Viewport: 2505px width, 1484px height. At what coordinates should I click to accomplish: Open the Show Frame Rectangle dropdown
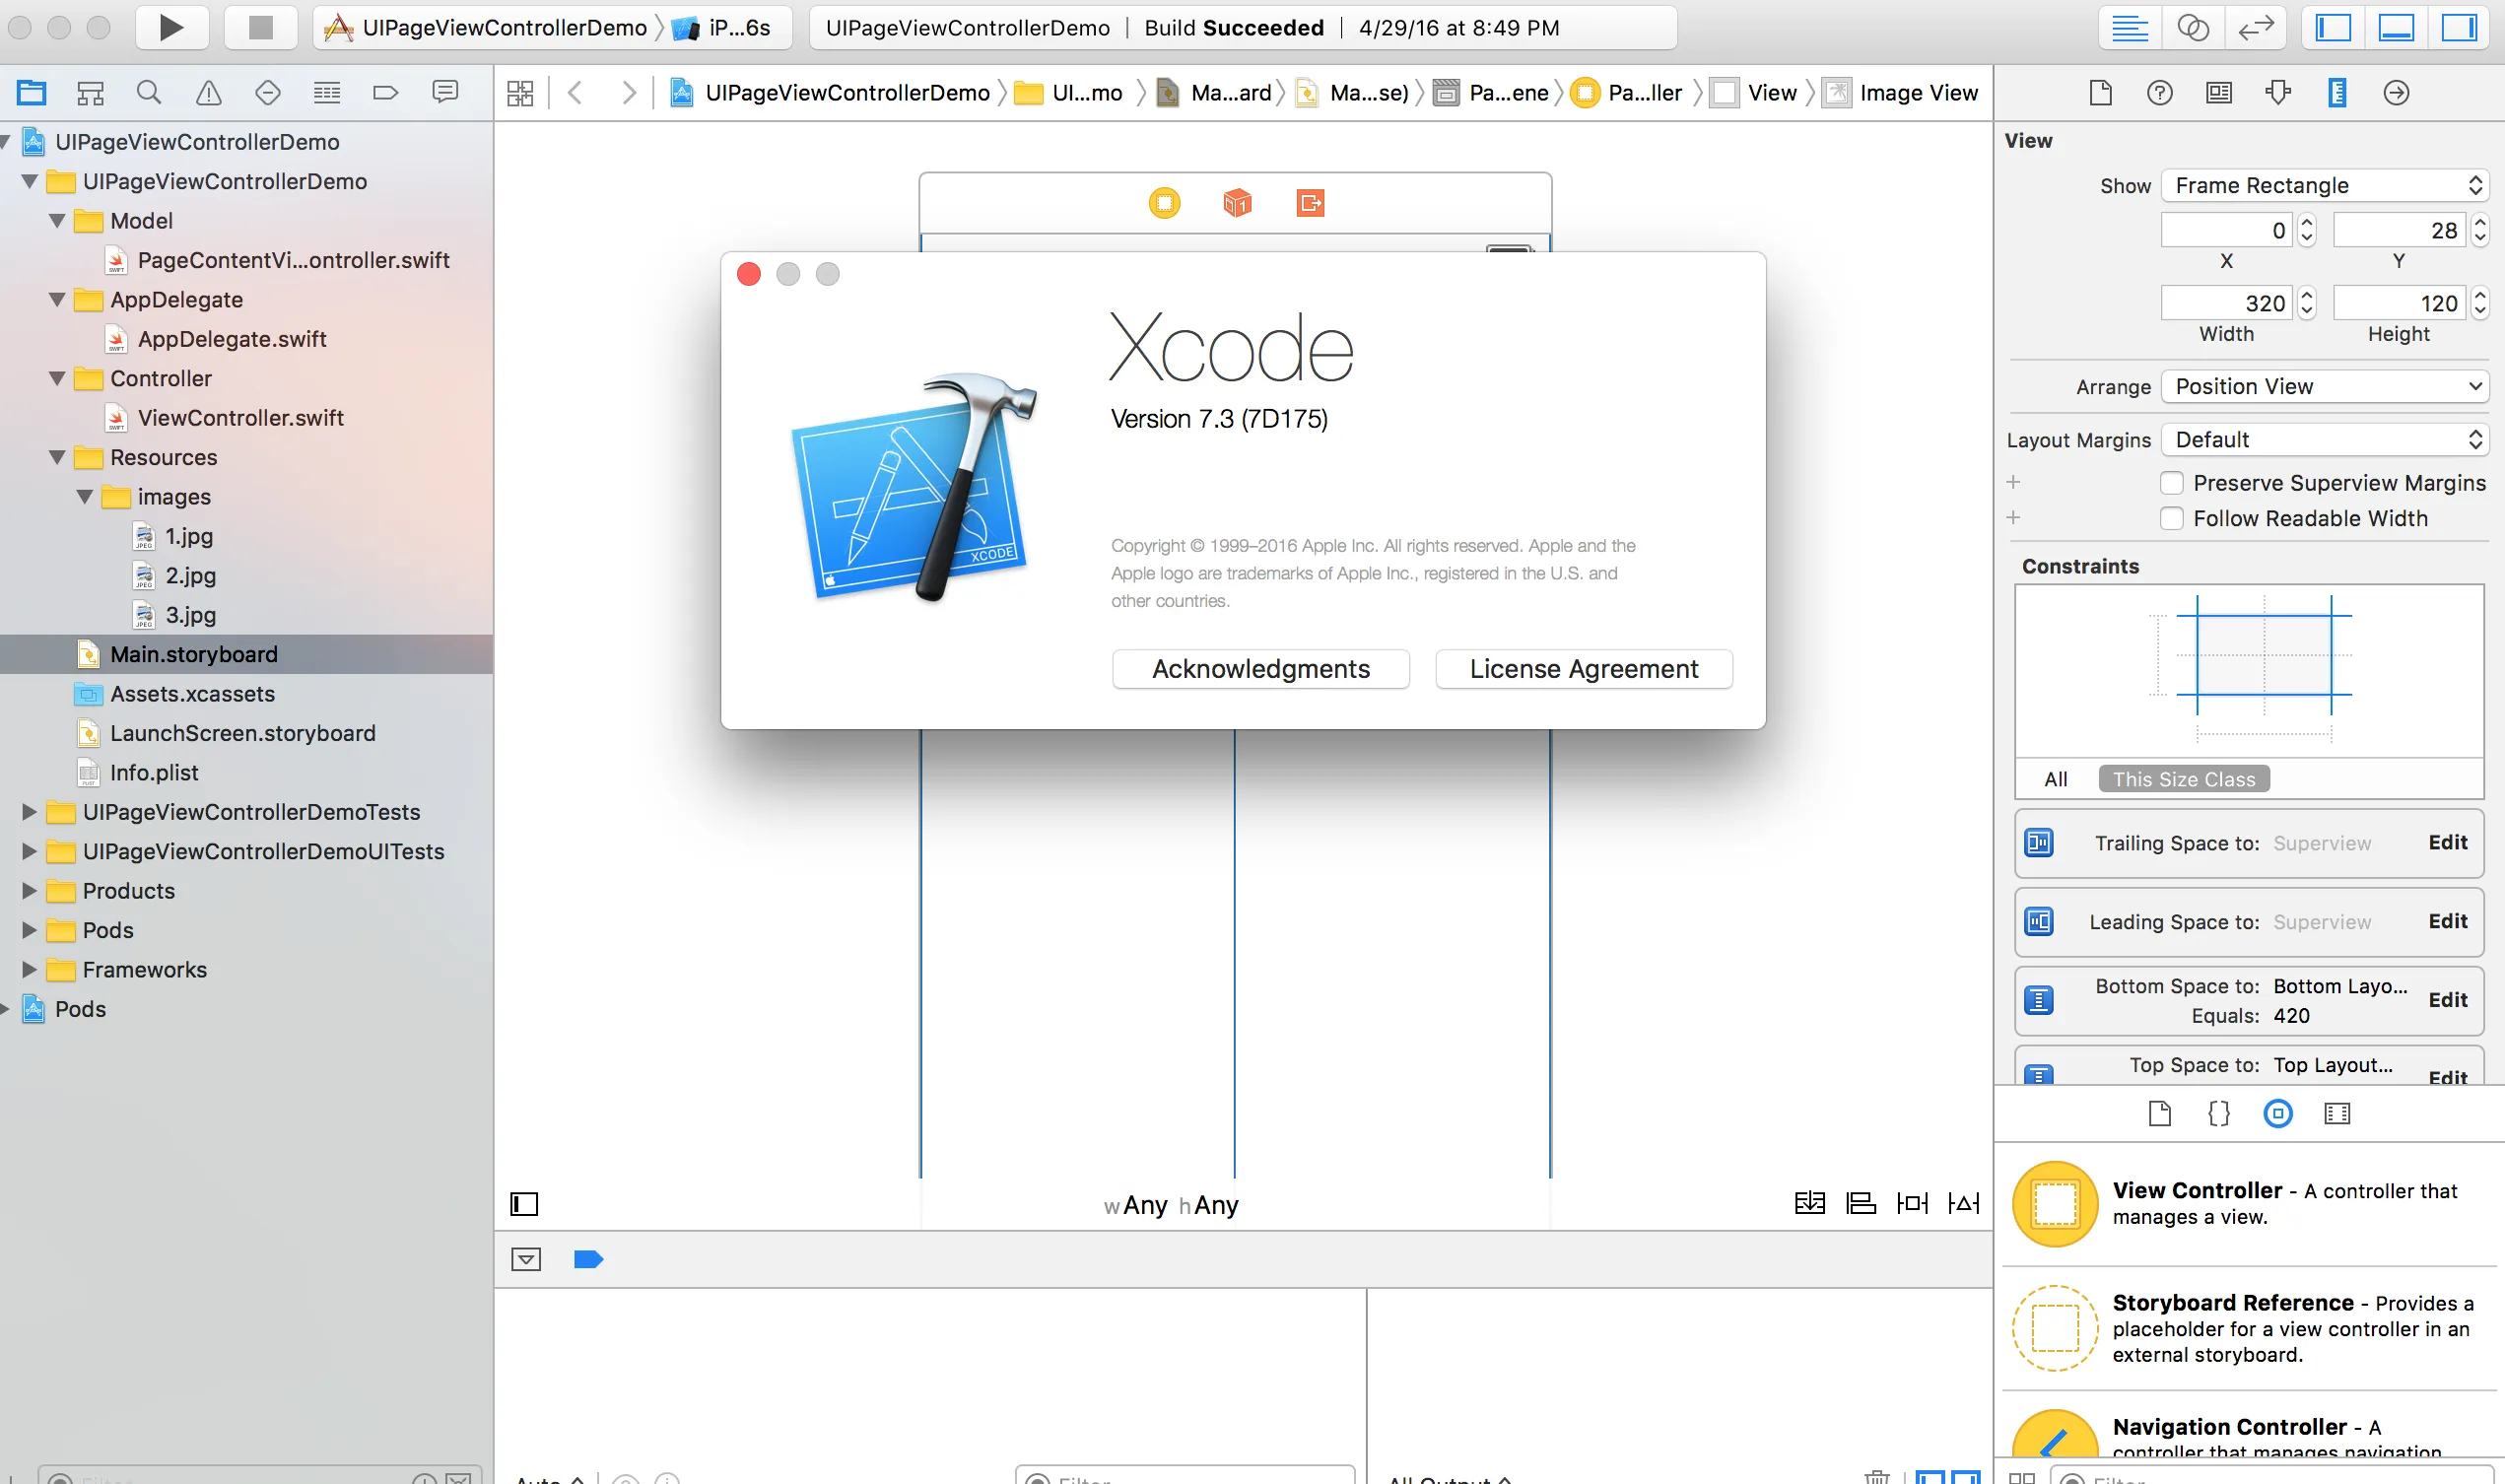(2324, 185)
